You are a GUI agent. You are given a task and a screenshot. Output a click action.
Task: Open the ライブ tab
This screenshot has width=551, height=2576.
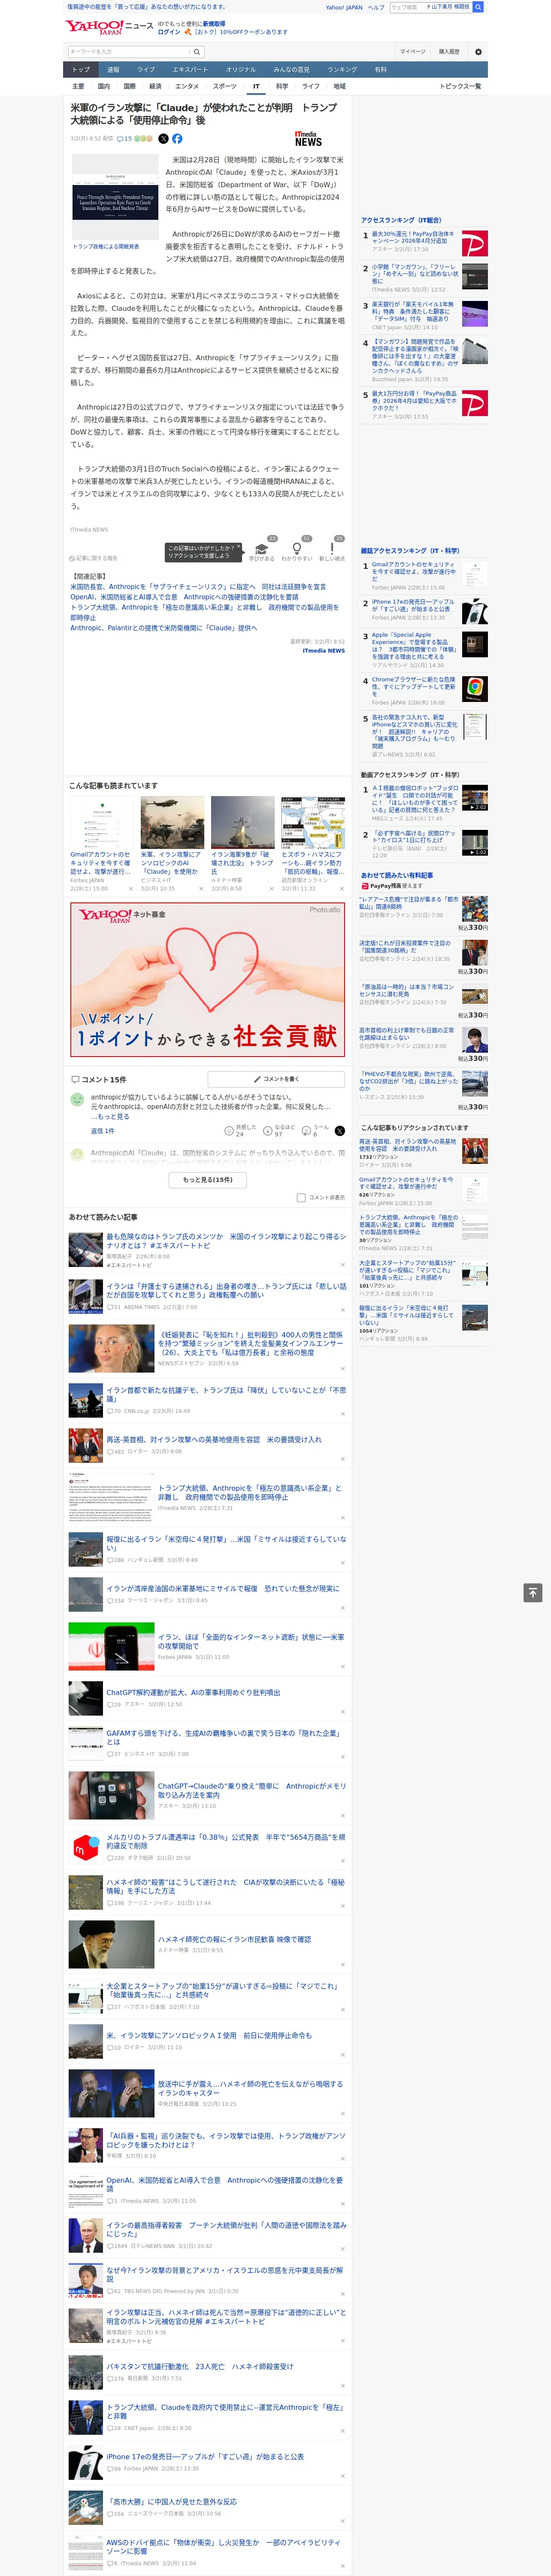[x=146, y=70]
